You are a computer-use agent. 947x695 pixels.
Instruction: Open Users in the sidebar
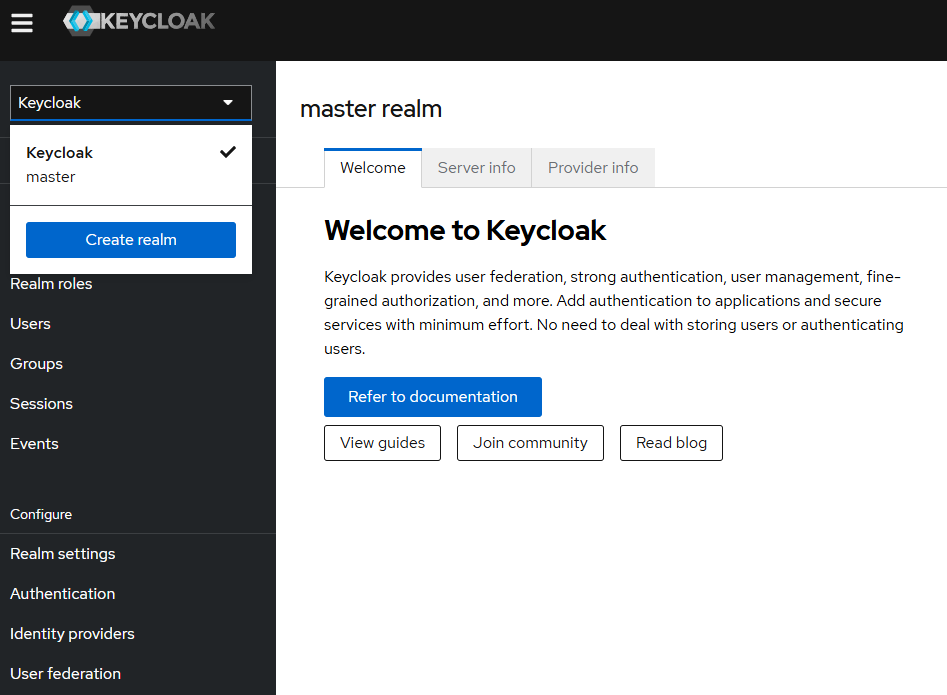pyautogui.click(x=30, y=324)
